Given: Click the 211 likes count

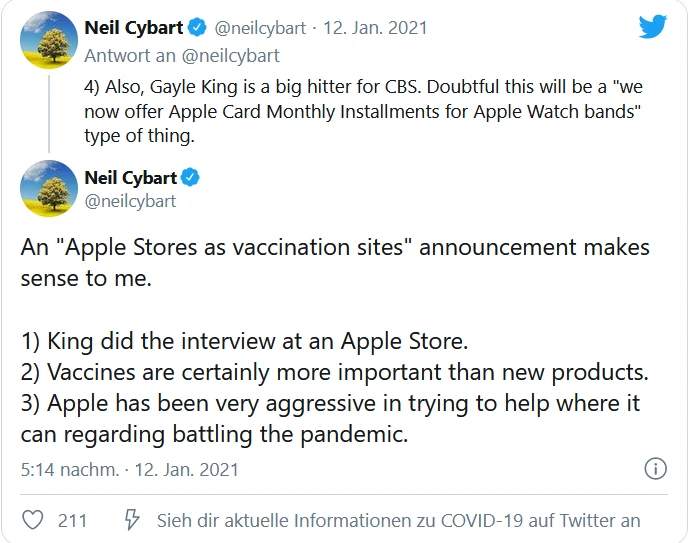Looking at the screenshot, I should tap(72, 520).
